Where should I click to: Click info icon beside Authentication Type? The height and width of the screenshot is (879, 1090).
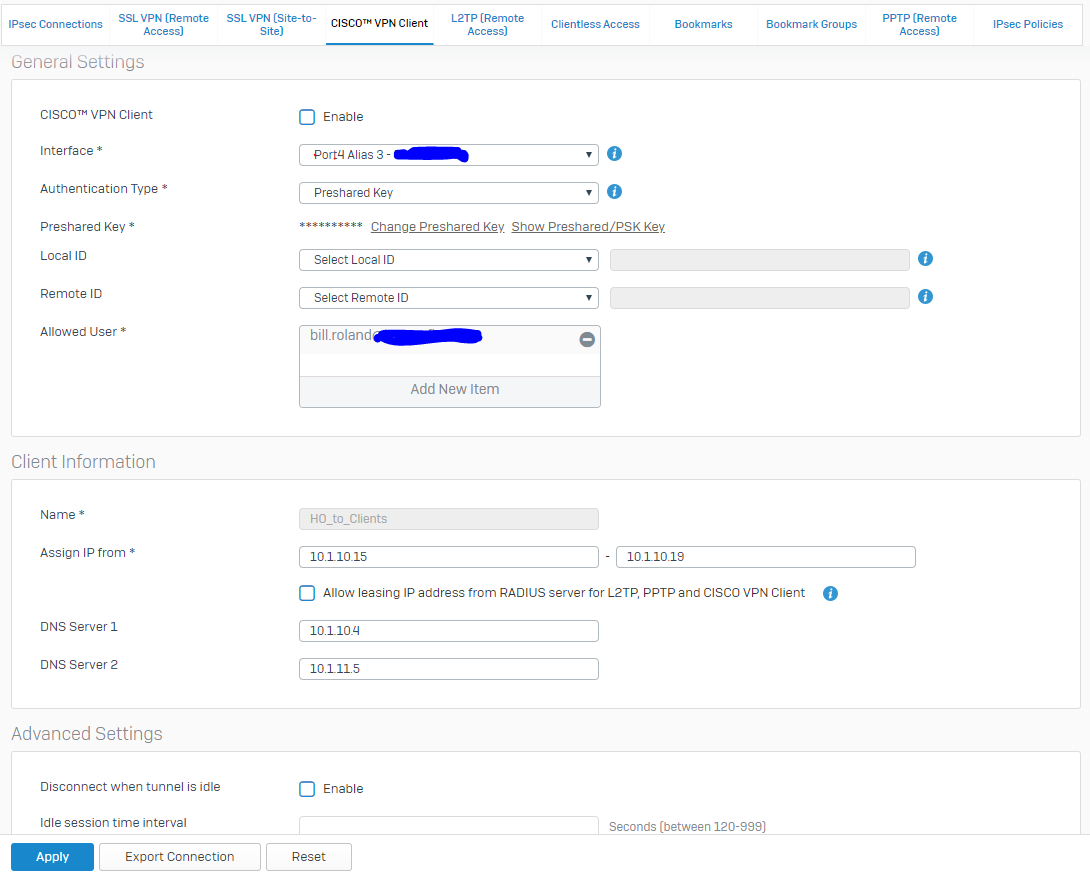pos(615,192)
